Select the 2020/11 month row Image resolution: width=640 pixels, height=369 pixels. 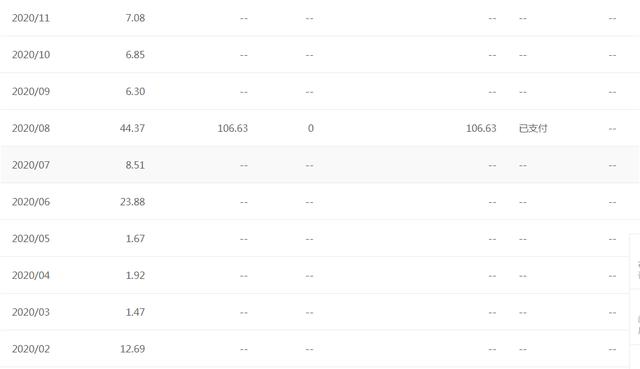click(x=320, y=18)
